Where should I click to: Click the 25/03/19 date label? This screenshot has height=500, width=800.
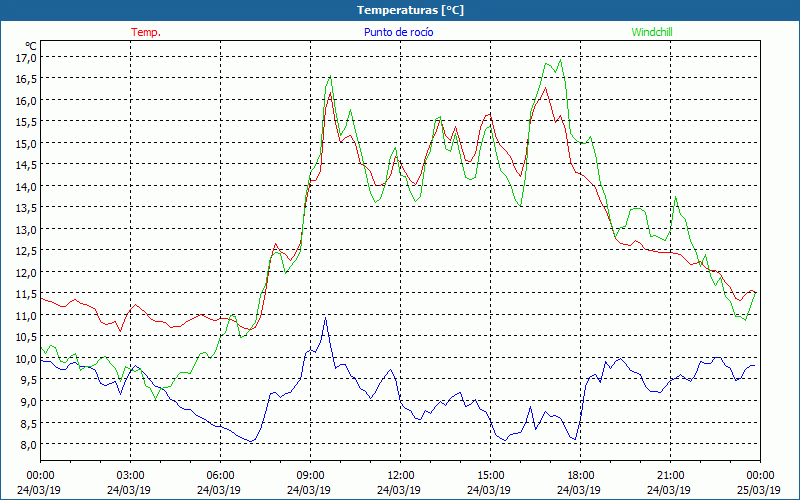[x=759, y=490]
